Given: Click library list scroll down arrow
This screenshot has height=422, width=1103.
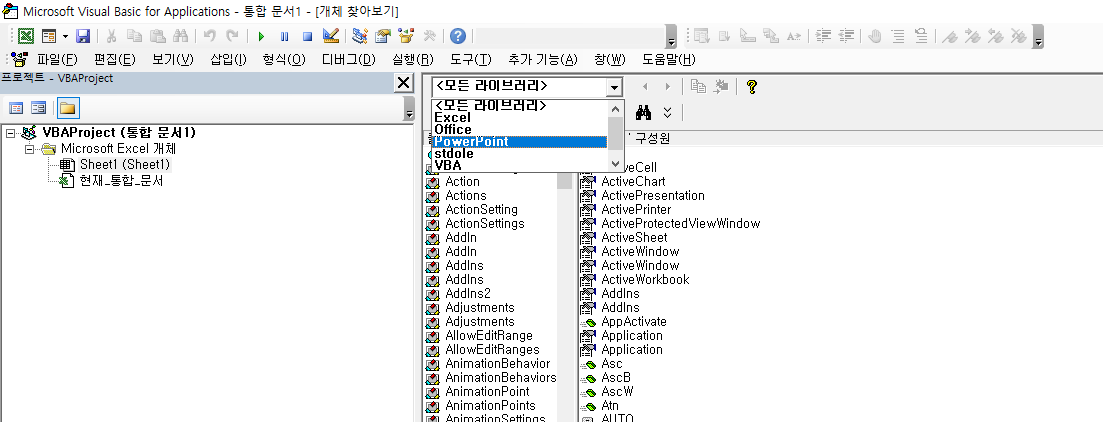Looking at the screenshot, I should (x=616, y=164).
